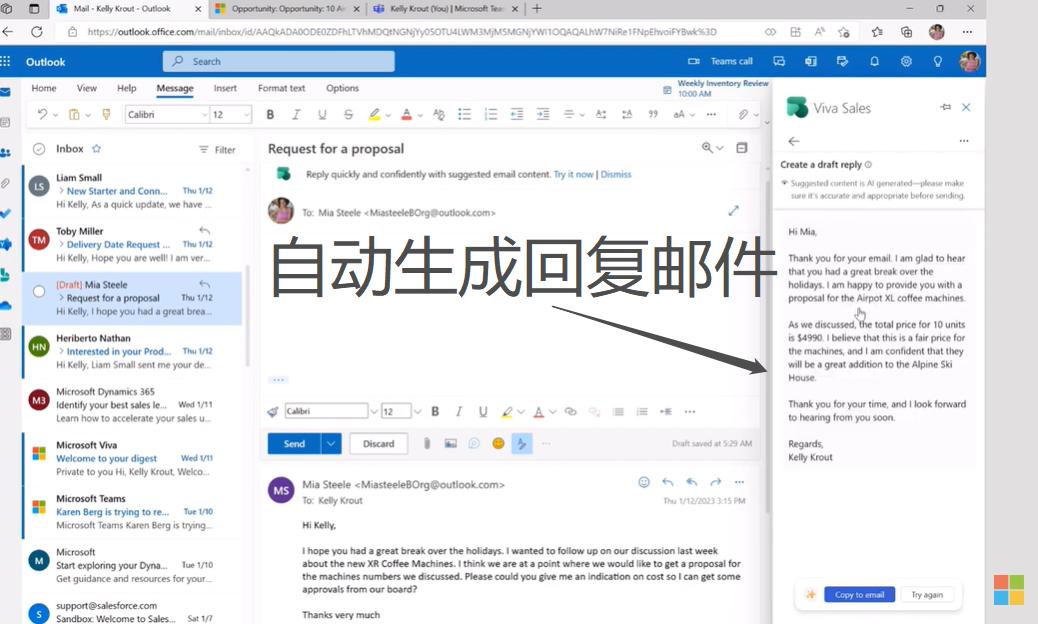The height and width of the screenshot is (624, 1038).
Task: Open the Help tab
Action: pyautogui.click(x=126, y=88)
